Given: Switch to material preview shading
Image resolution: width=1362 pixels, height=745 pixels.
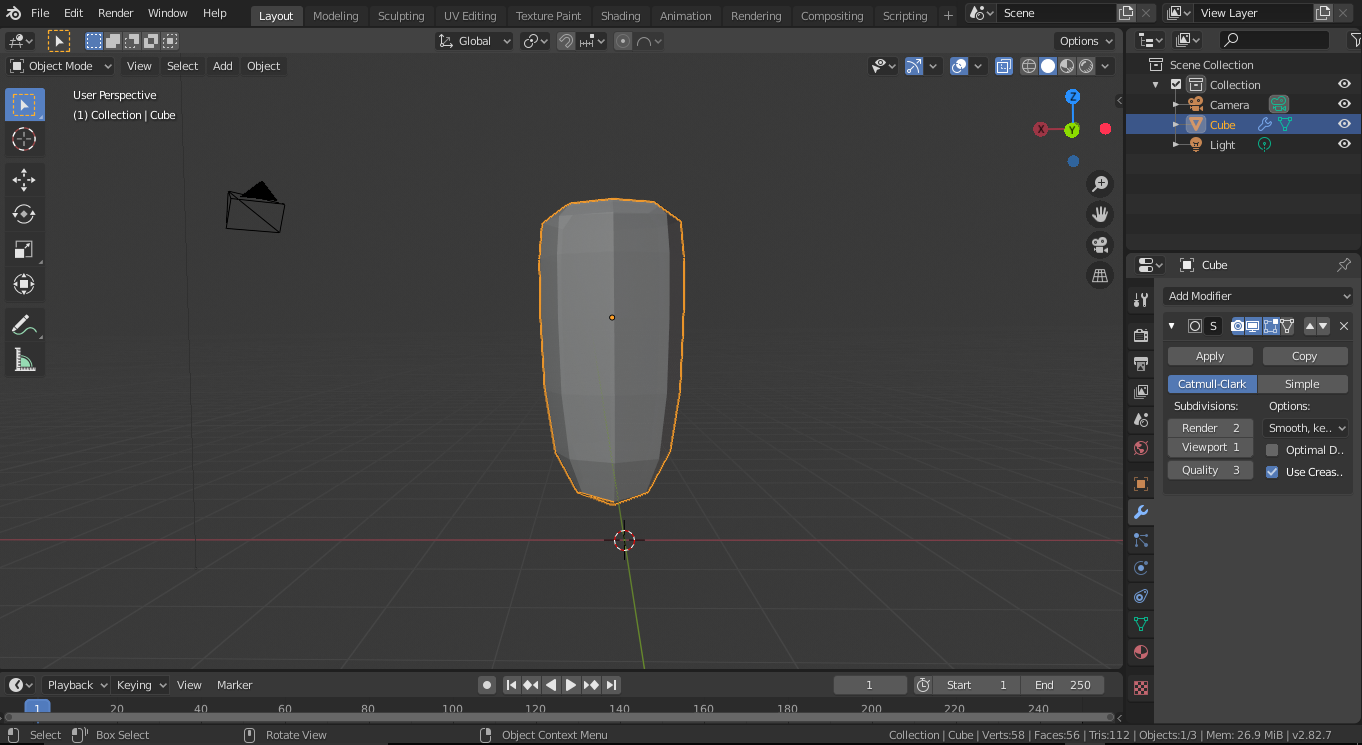Looking at the screenshot, I should (1067, 66).
